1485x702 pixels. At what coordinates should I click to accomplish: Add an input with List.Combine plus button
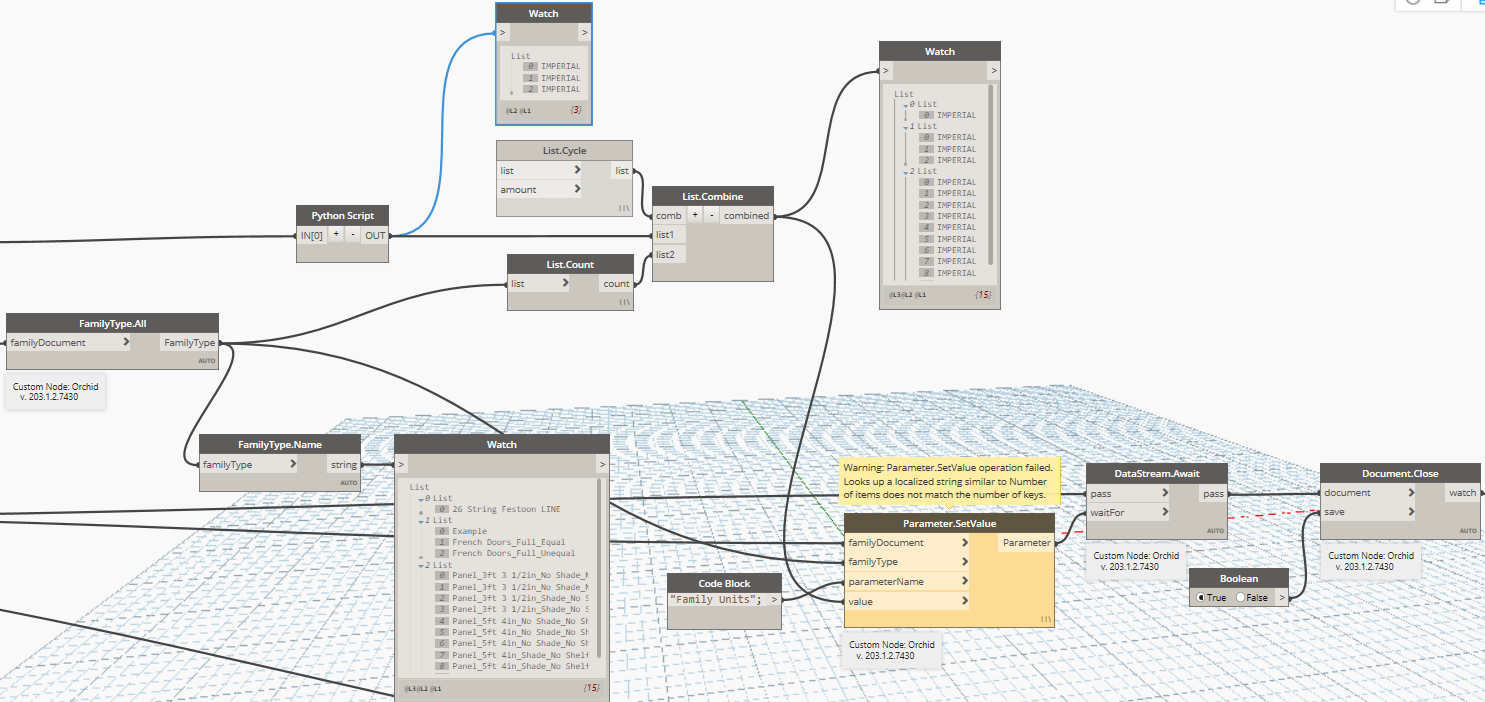(694, 215)
